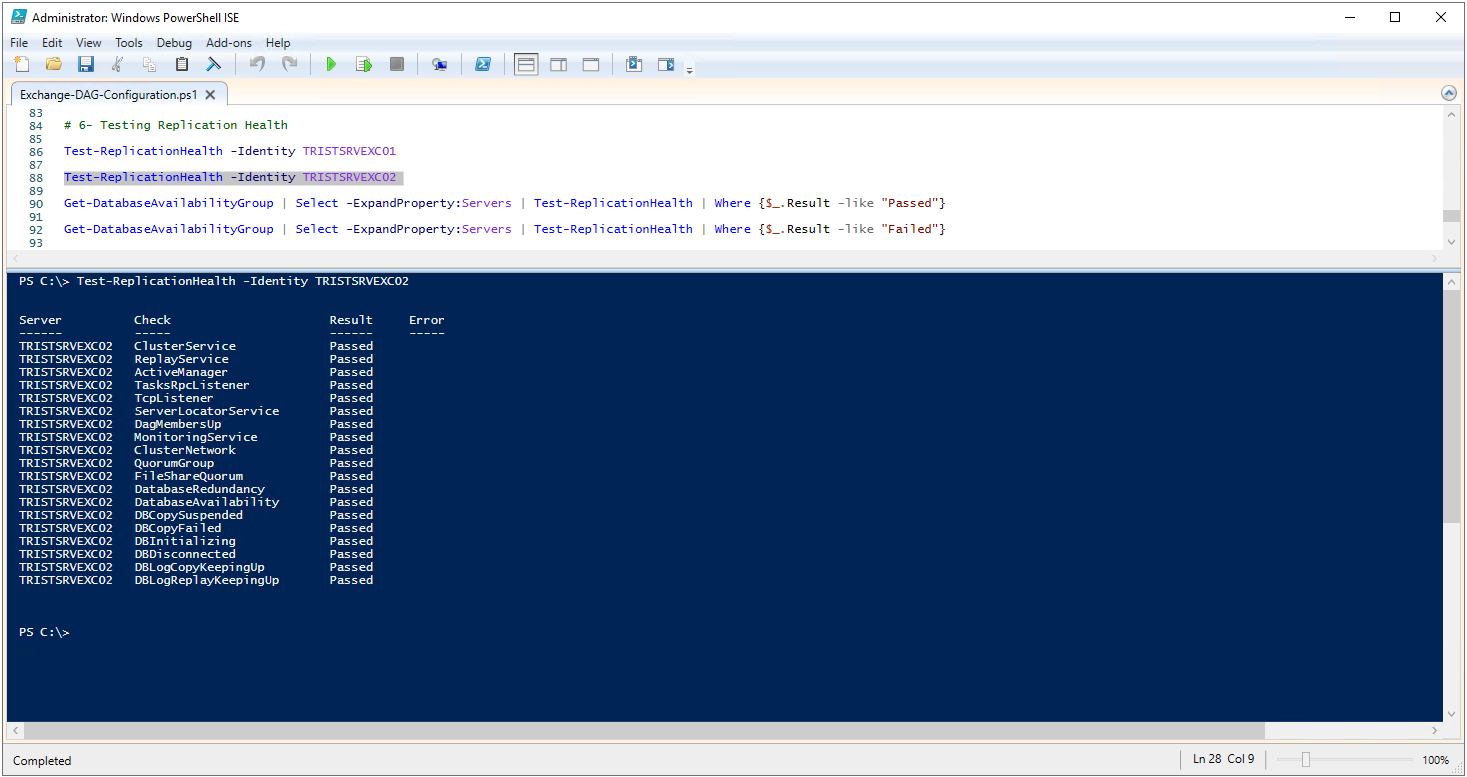Click the QuorumGroup check in output
The width and height of the screenshot is (1467, 777).
[x=174, y=463]
